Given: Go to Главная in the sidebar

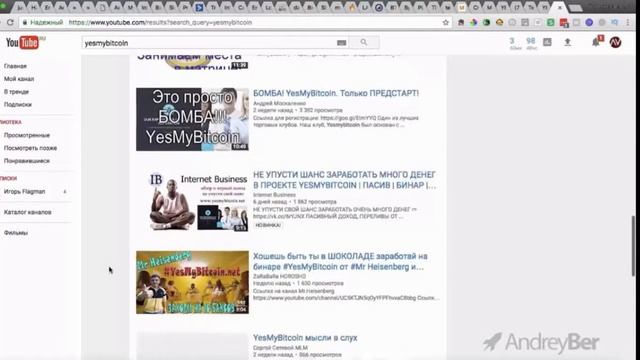Looking at the screenshot, I should tap(16, 66).
